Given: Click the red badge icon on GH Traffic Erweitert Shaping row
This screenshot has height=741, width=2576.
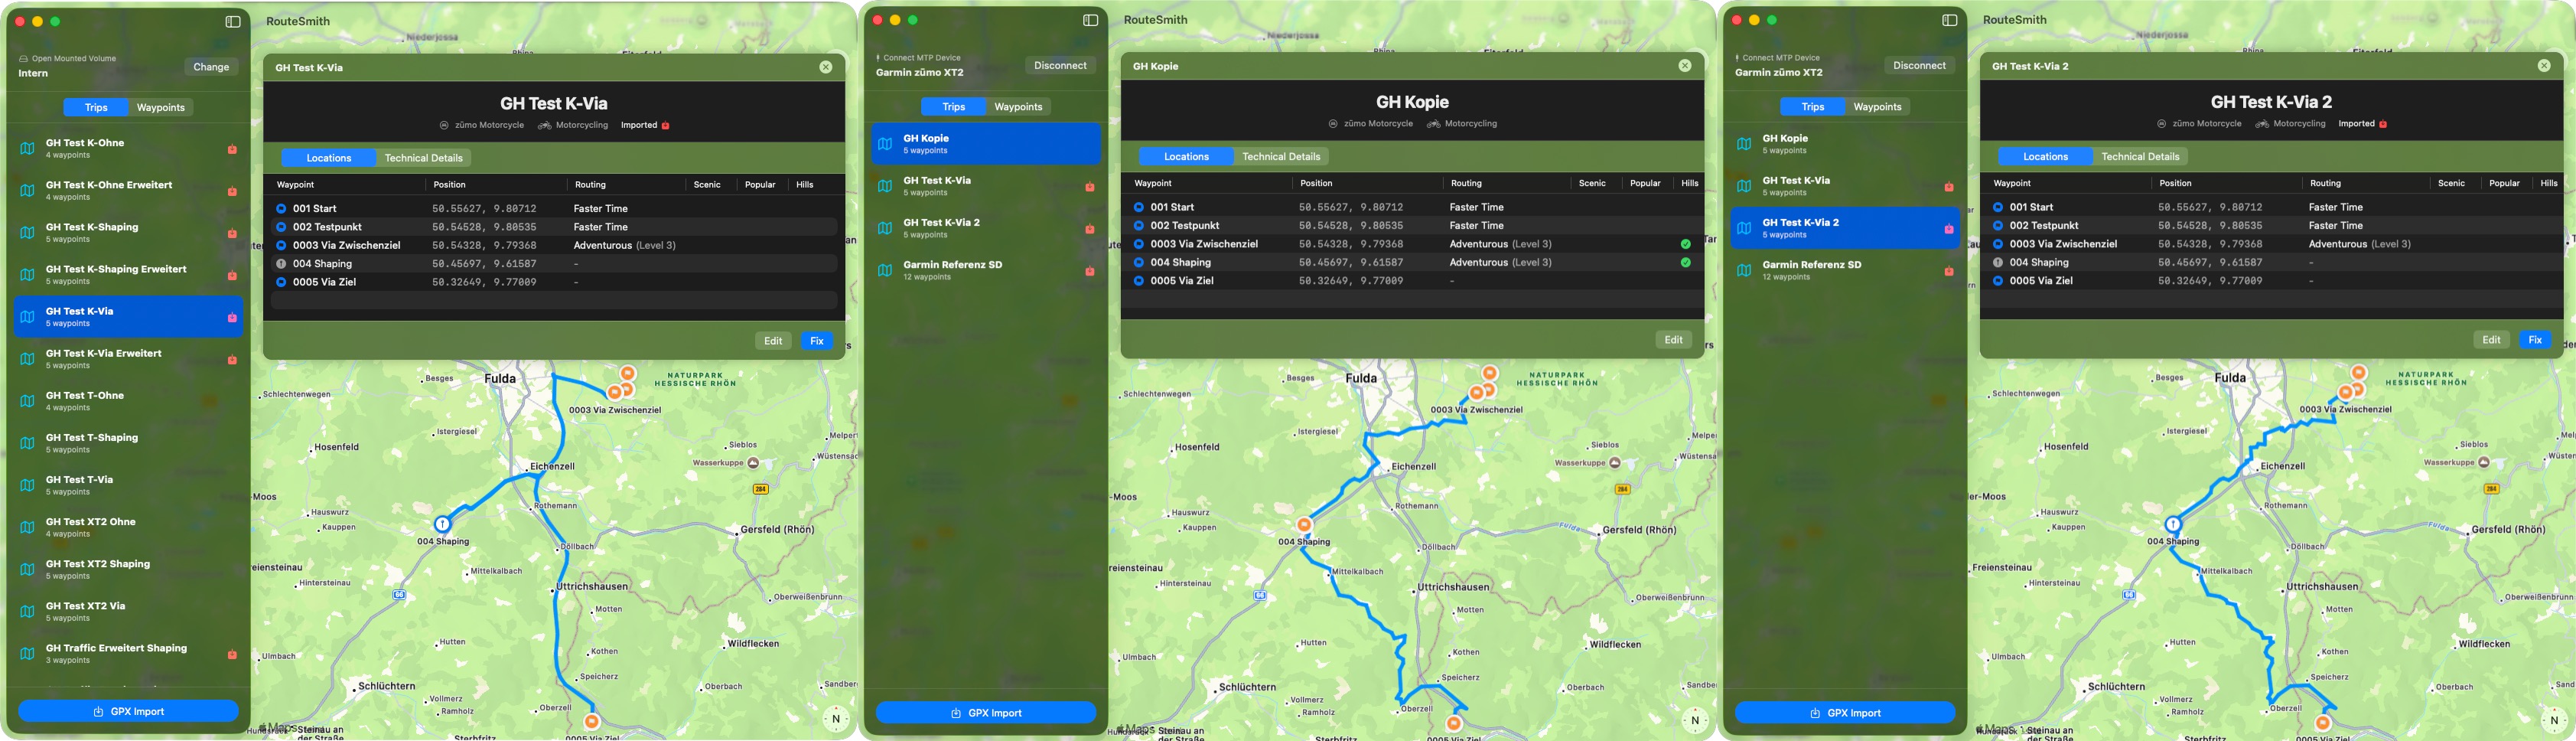Looking at the screenshot, I should pos(232,654).
